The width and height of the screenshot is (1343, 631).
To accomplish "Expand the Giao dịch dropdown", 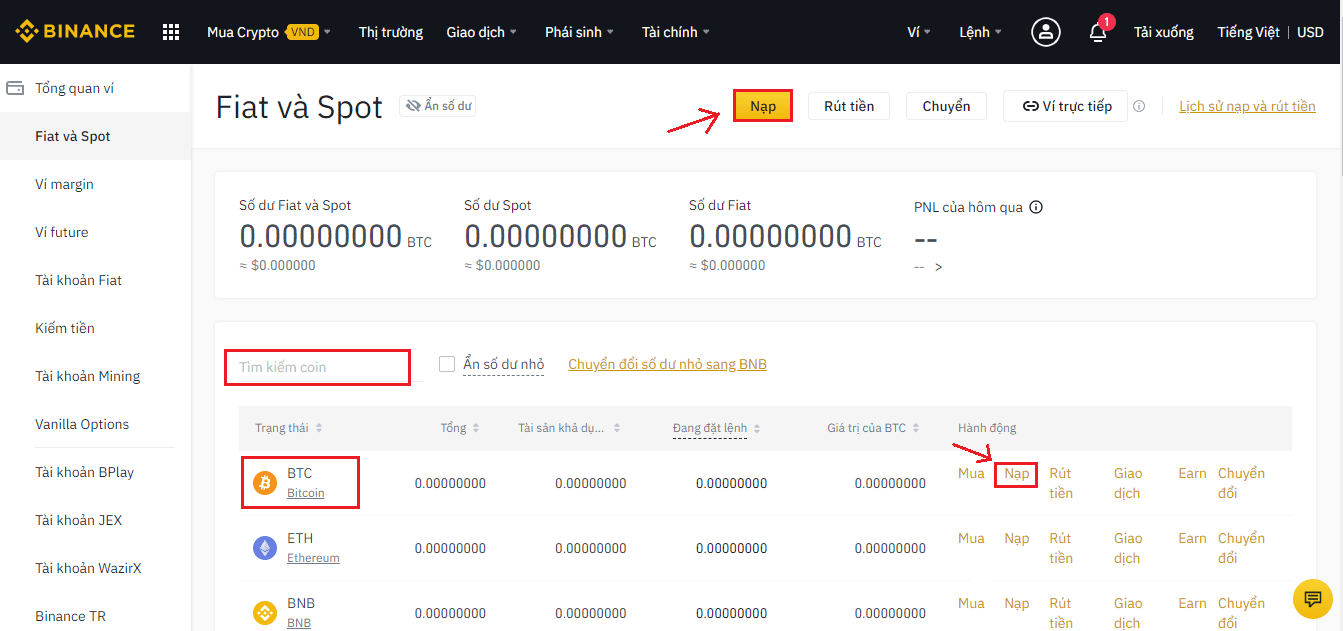I will pyautogui.click(x=482, y=32).
